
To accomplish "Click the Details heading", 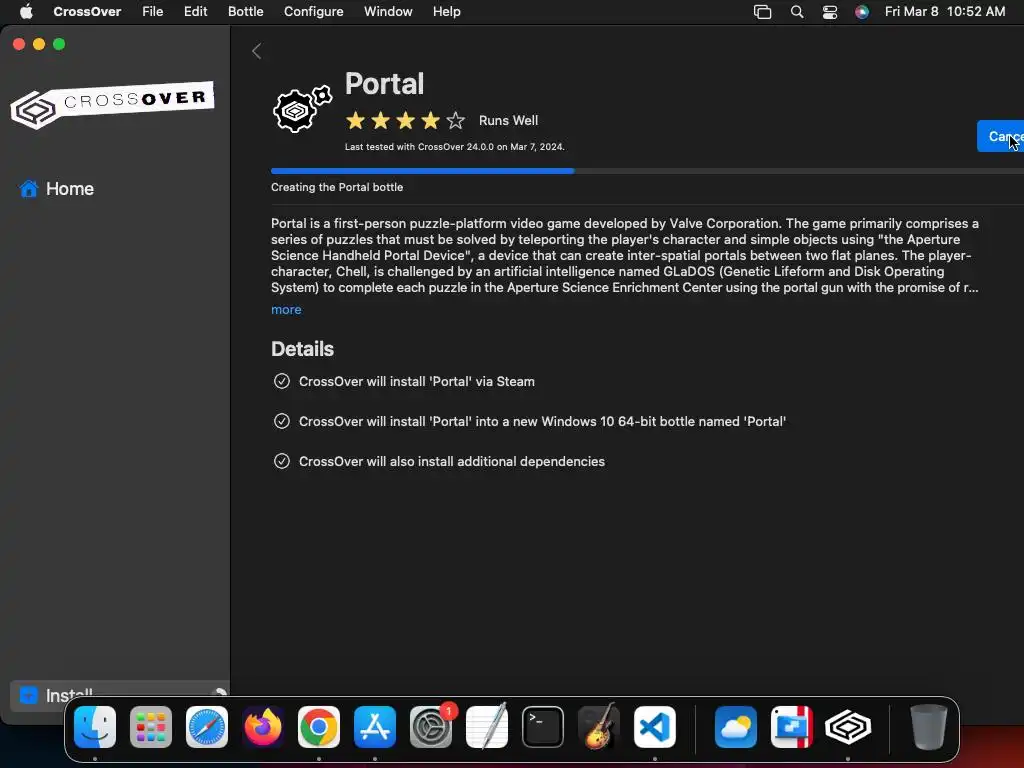I will [302, 349].
